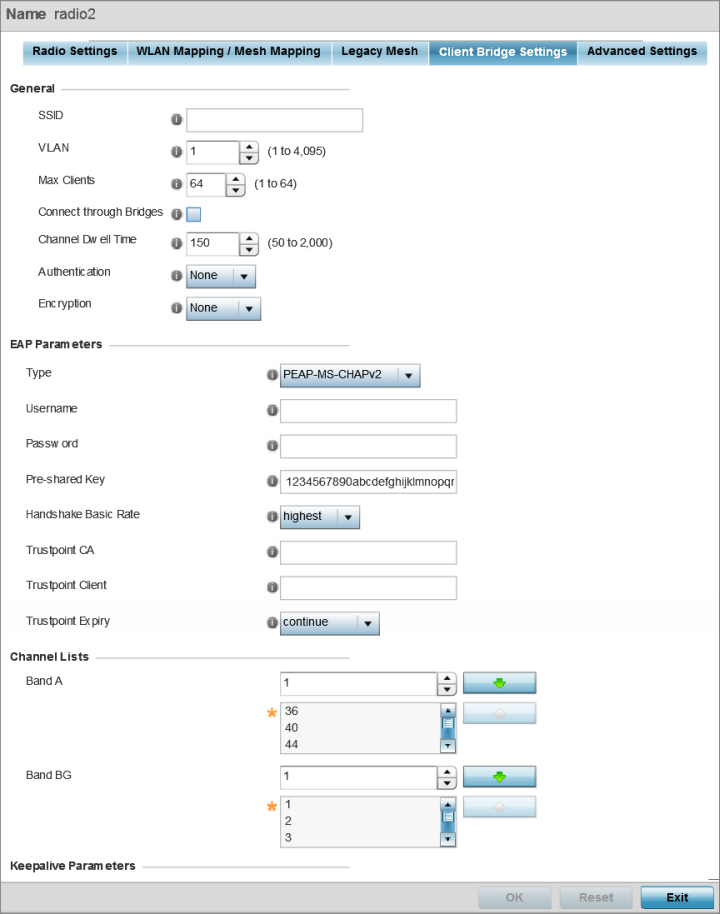The image size is (720, 914).
Task: Click the Max Clients value field
Action: tap(206, 185)
